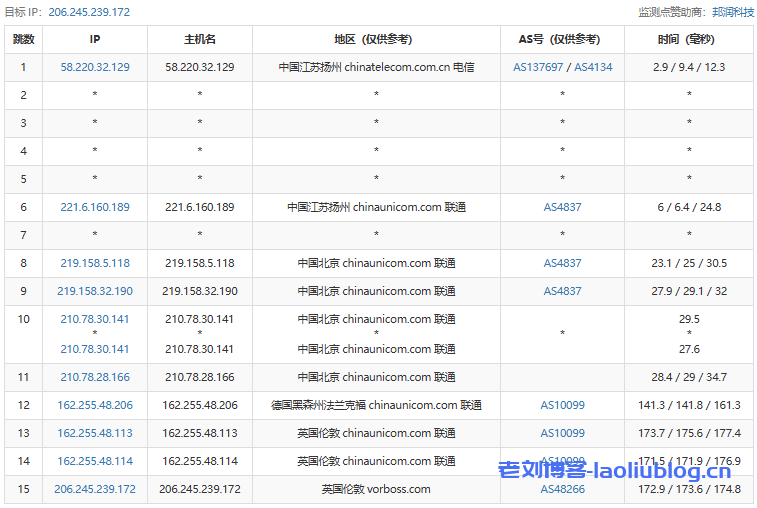Screen dimensions: 757x508
Task: Click the 时间（毫秒） column header
Action: click(x=689, y=39)
